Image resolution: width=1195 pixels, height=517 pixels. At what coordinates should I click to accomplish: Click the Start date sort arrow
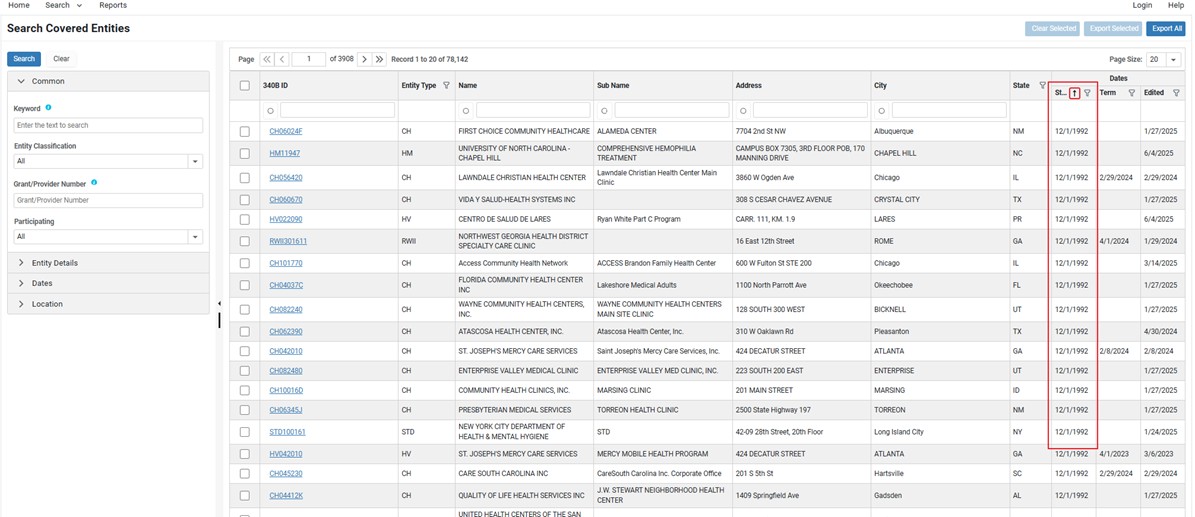pos(1074,93)
